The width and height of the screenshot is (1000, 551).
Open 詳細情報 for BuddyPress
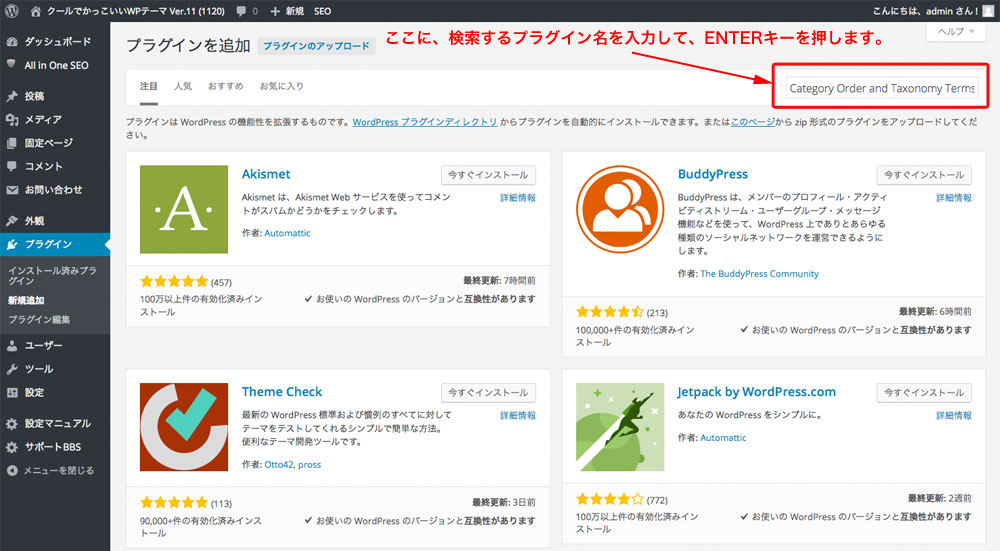954,198
